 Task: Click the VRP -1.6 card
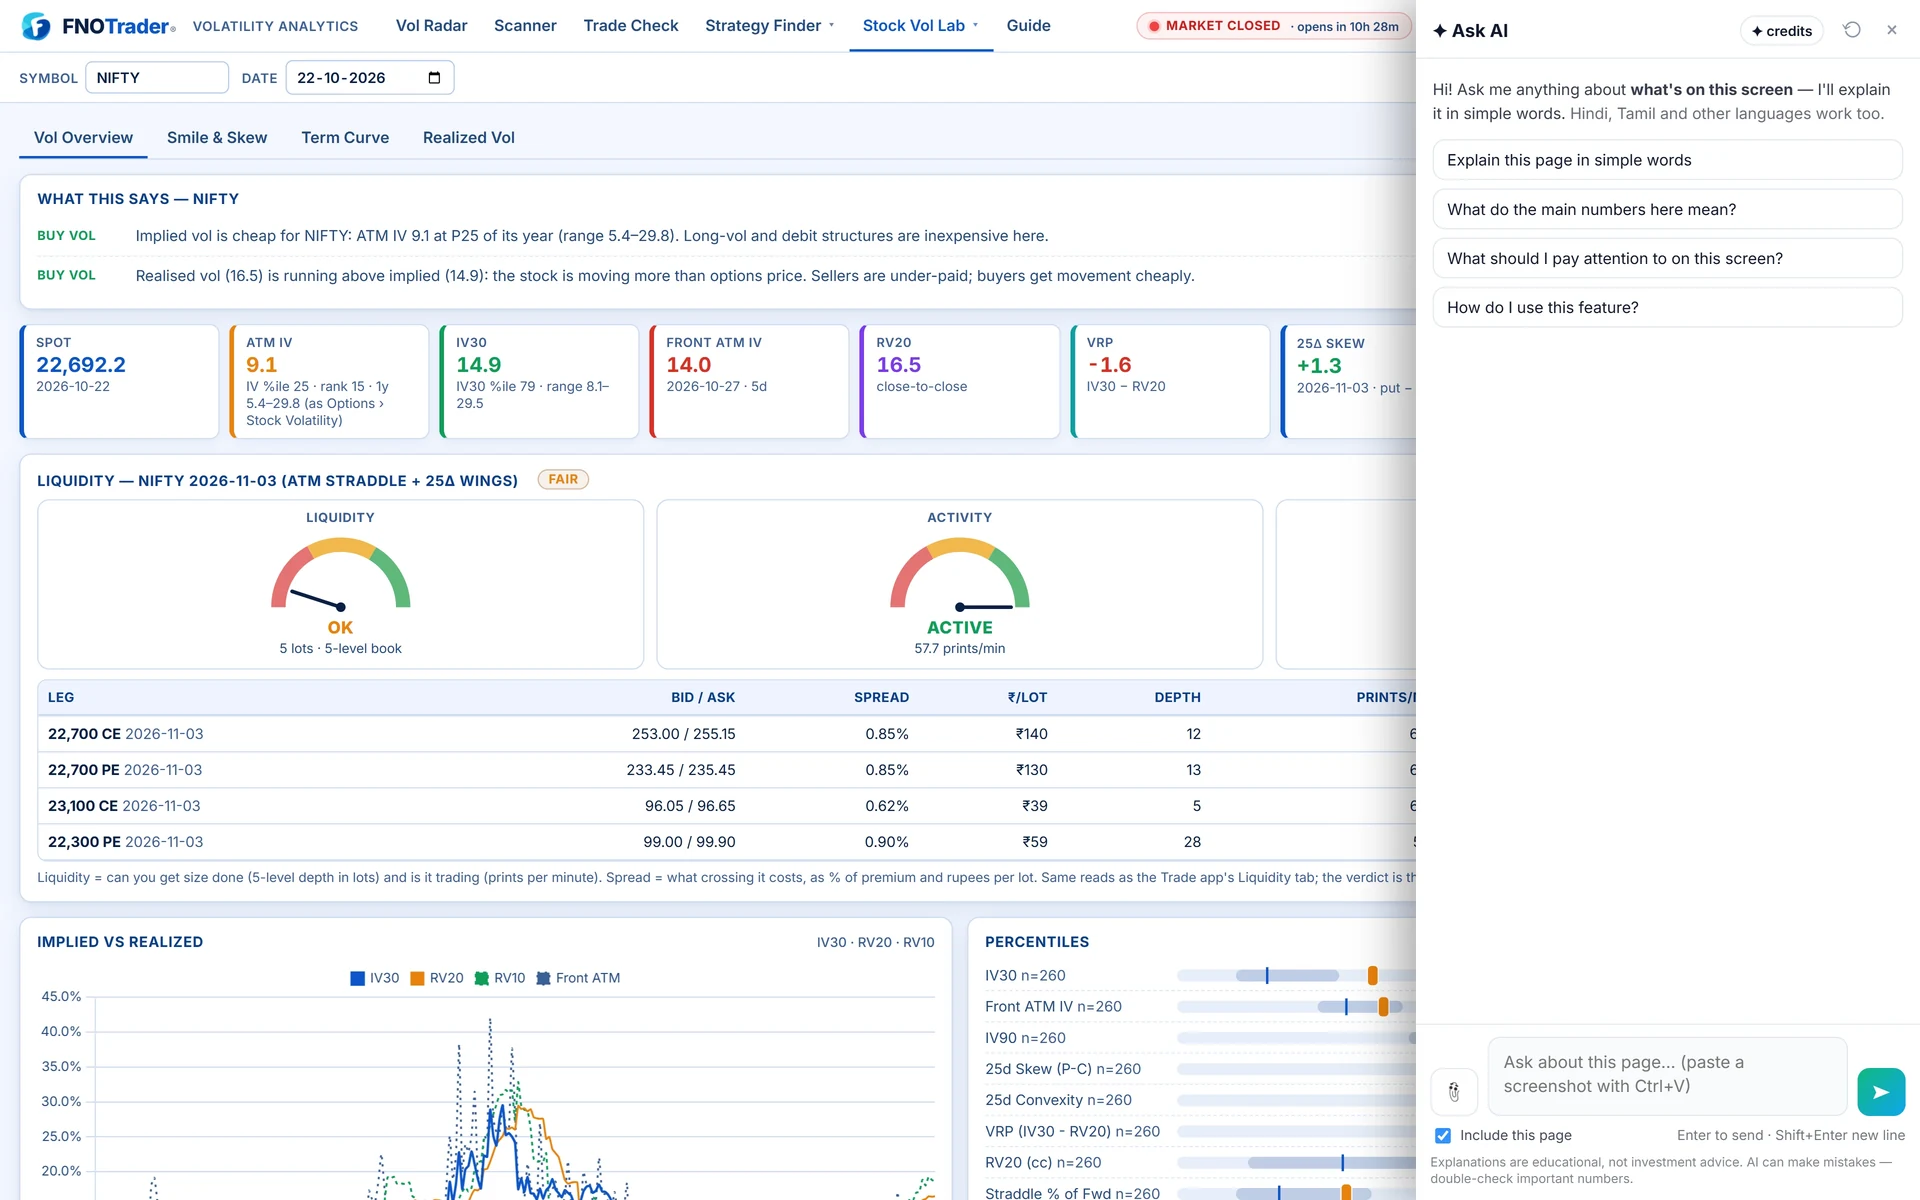(x=1170, y=381)
